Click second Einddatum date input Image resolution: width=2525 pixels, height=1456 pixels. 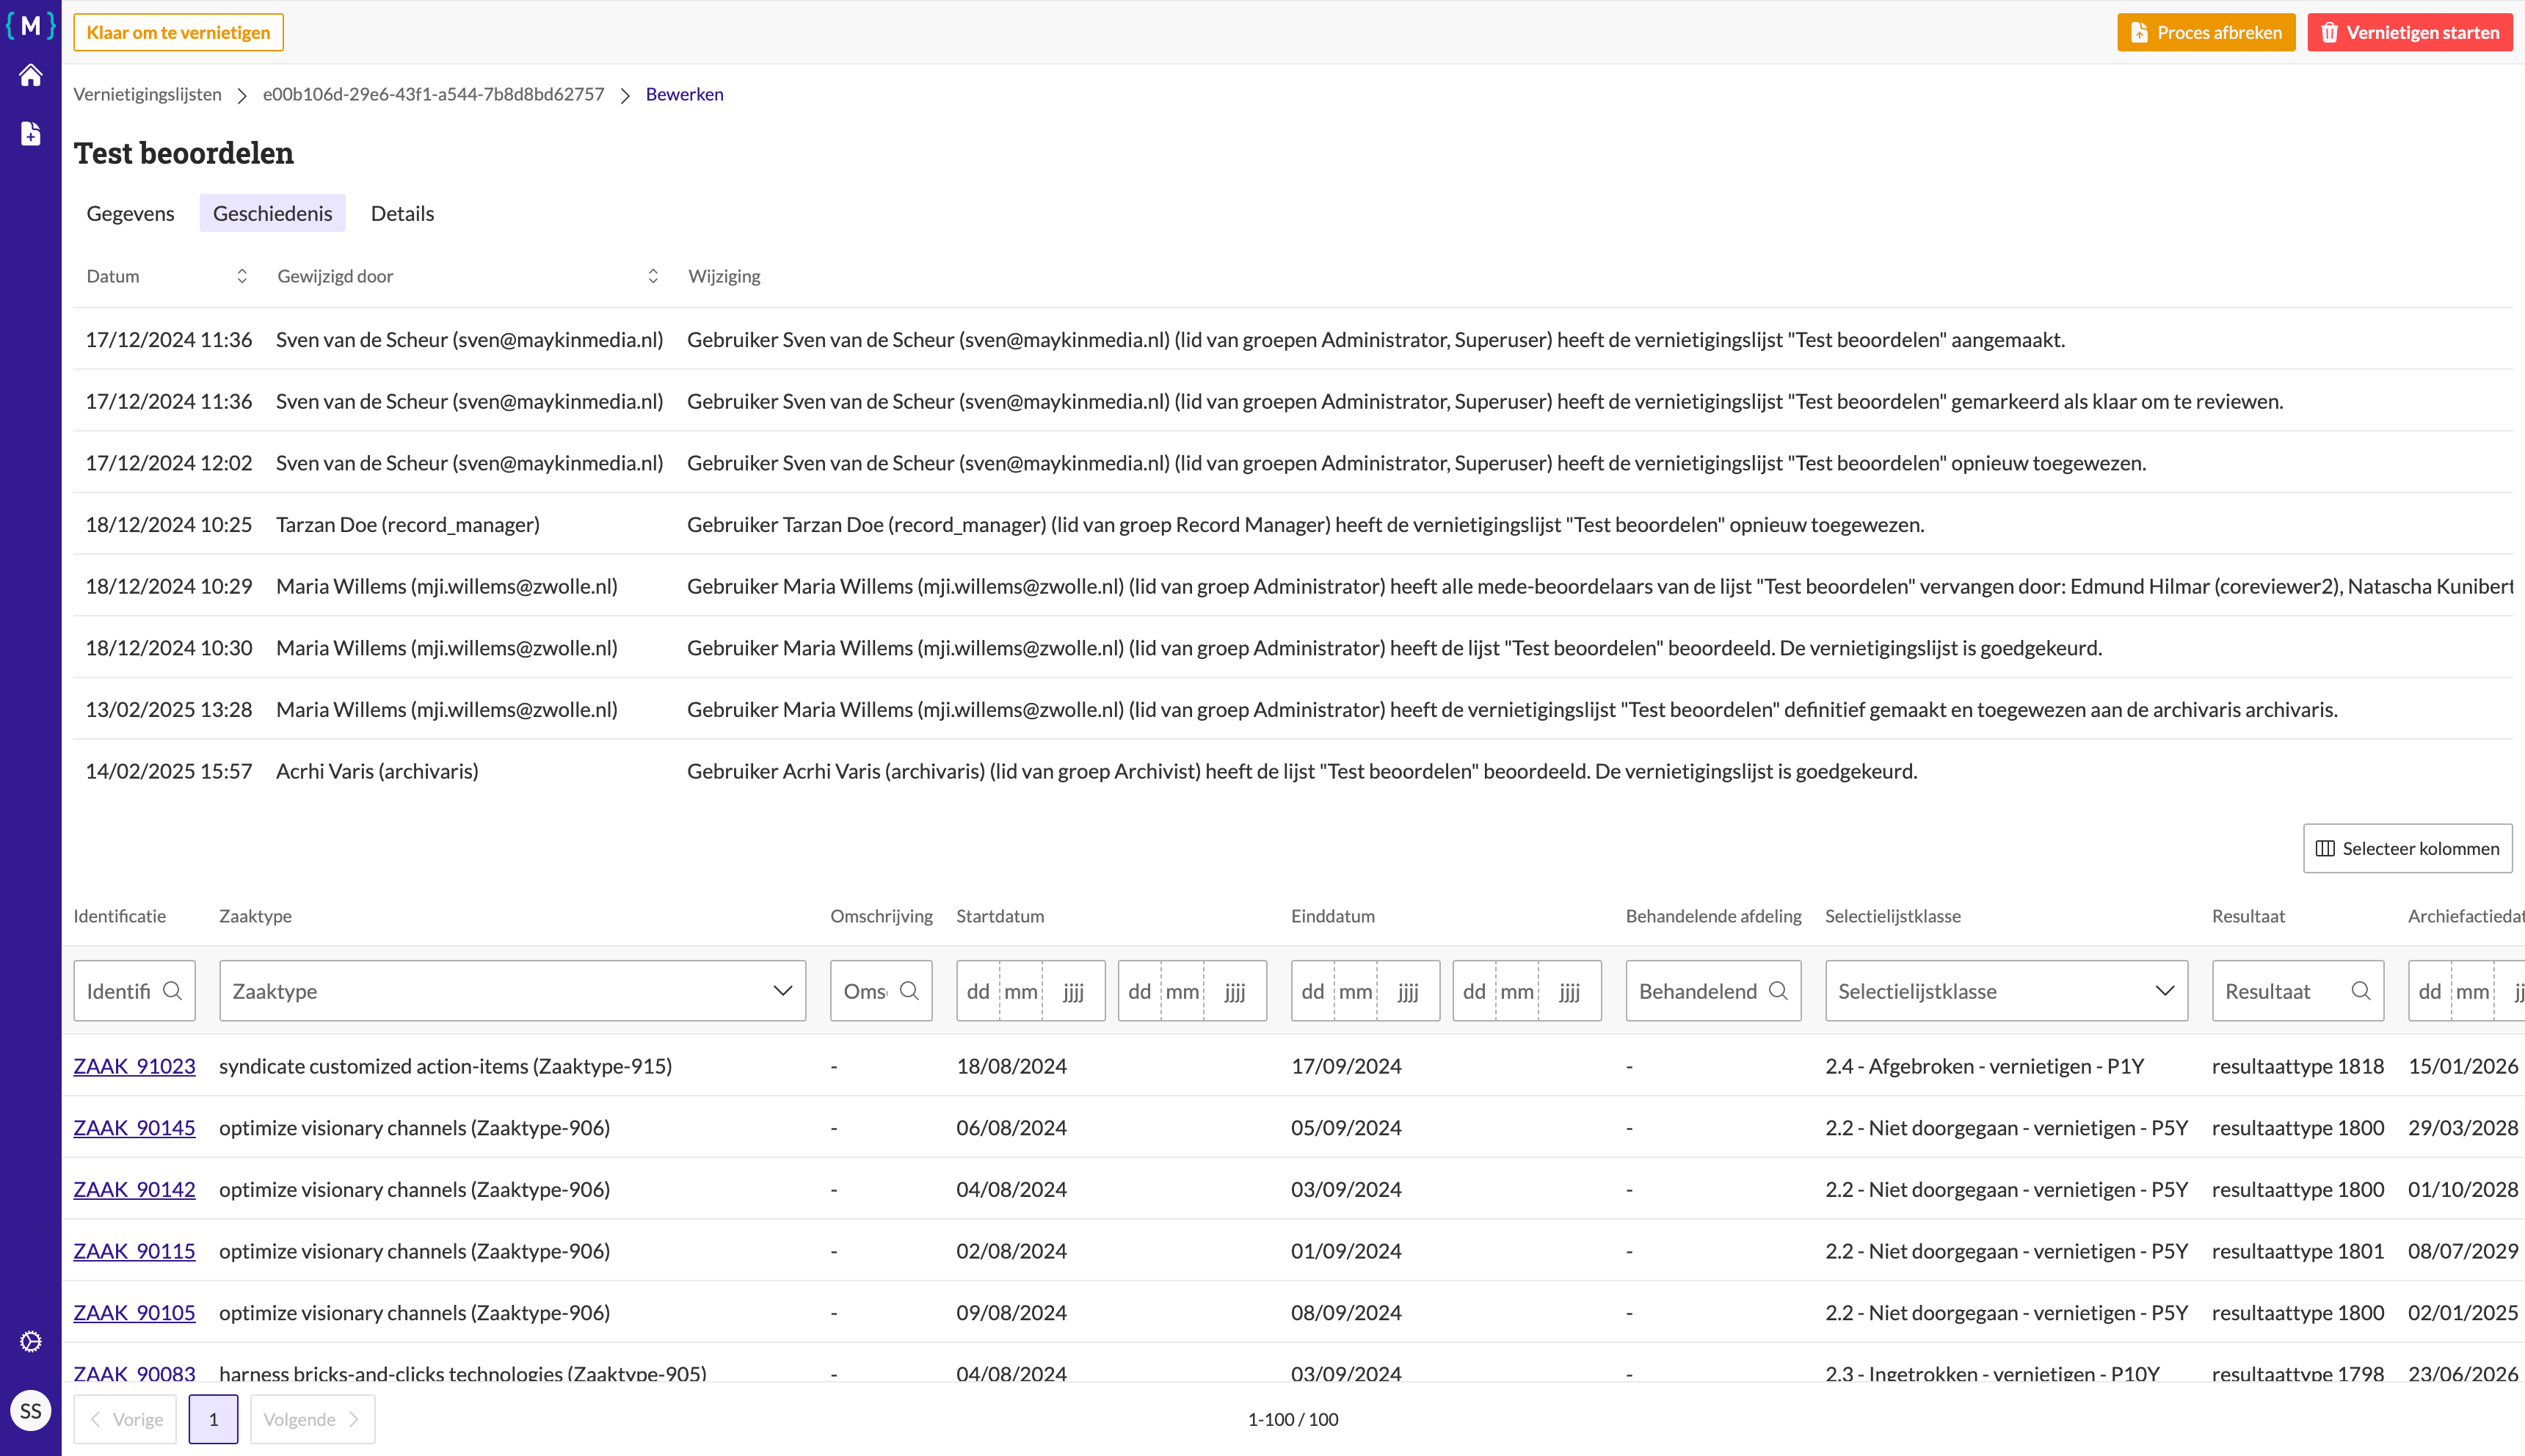tap(1527, 990)
